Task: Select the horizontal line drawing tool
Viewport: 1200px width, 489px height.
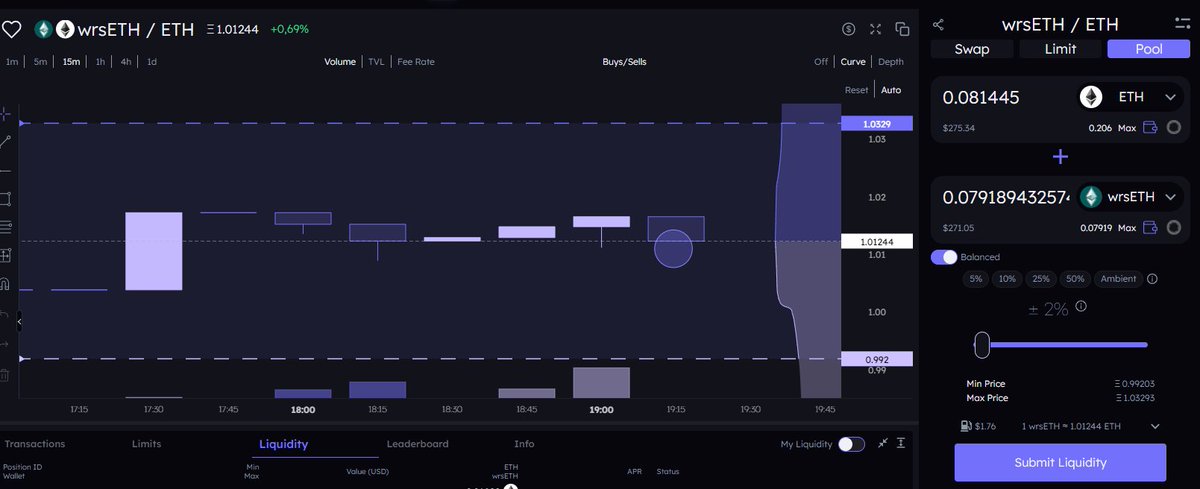Action: click(x=5, y=170)
